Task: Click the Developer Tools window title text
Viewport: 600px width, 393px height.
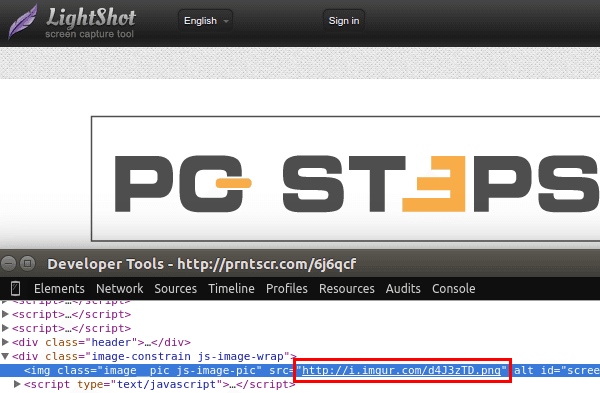Action: [202, 264]
